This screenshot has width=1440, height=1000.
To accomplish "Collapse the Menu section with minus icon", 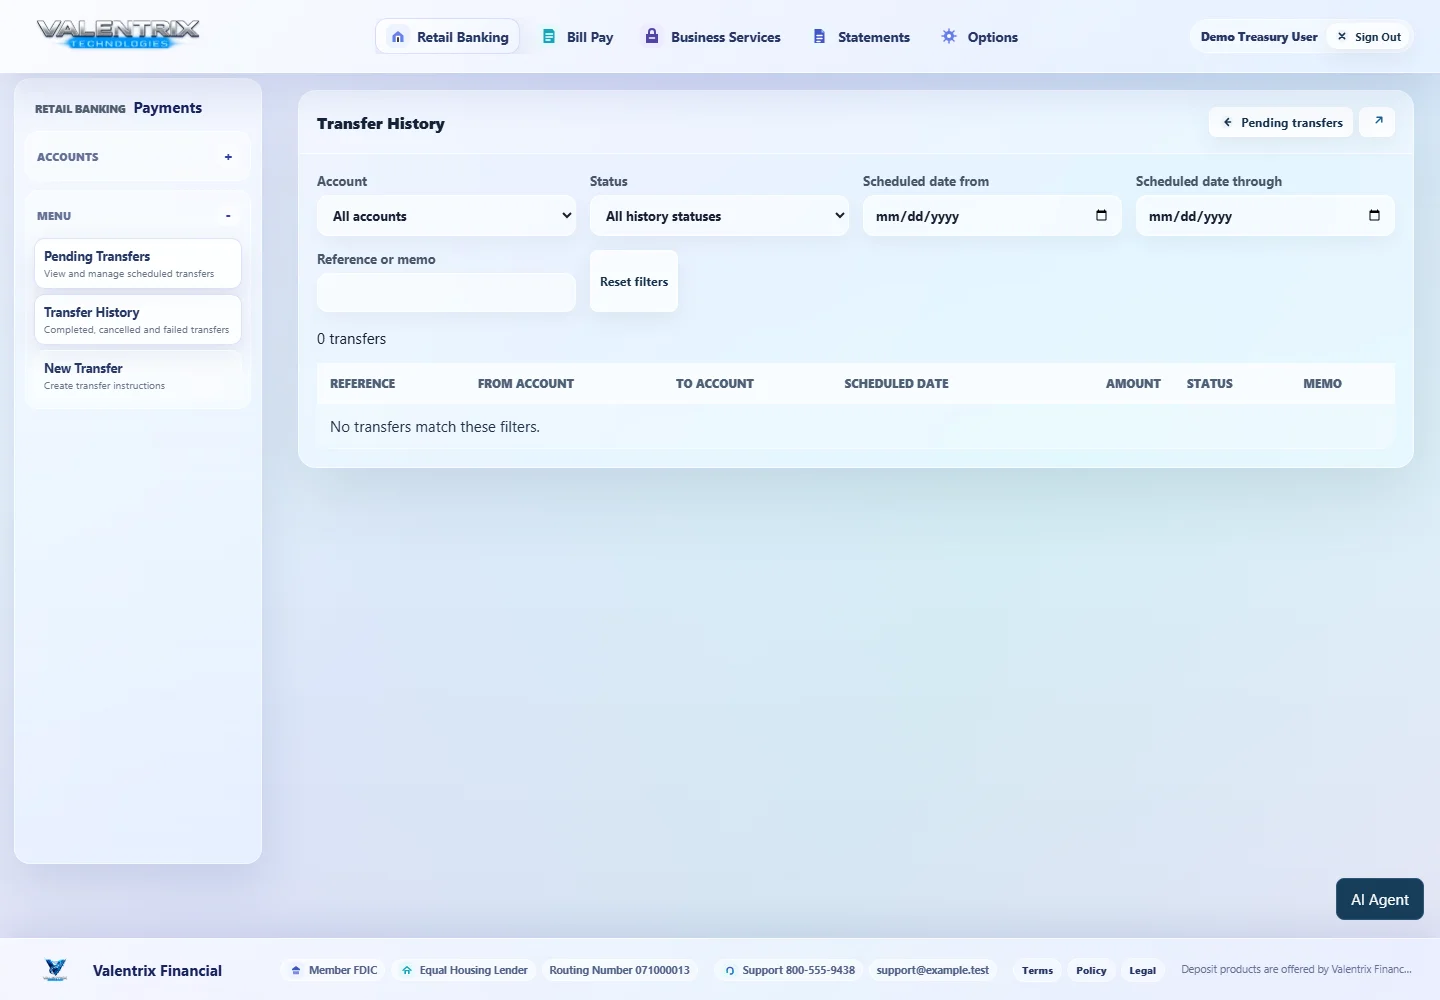I will point(228,216).
